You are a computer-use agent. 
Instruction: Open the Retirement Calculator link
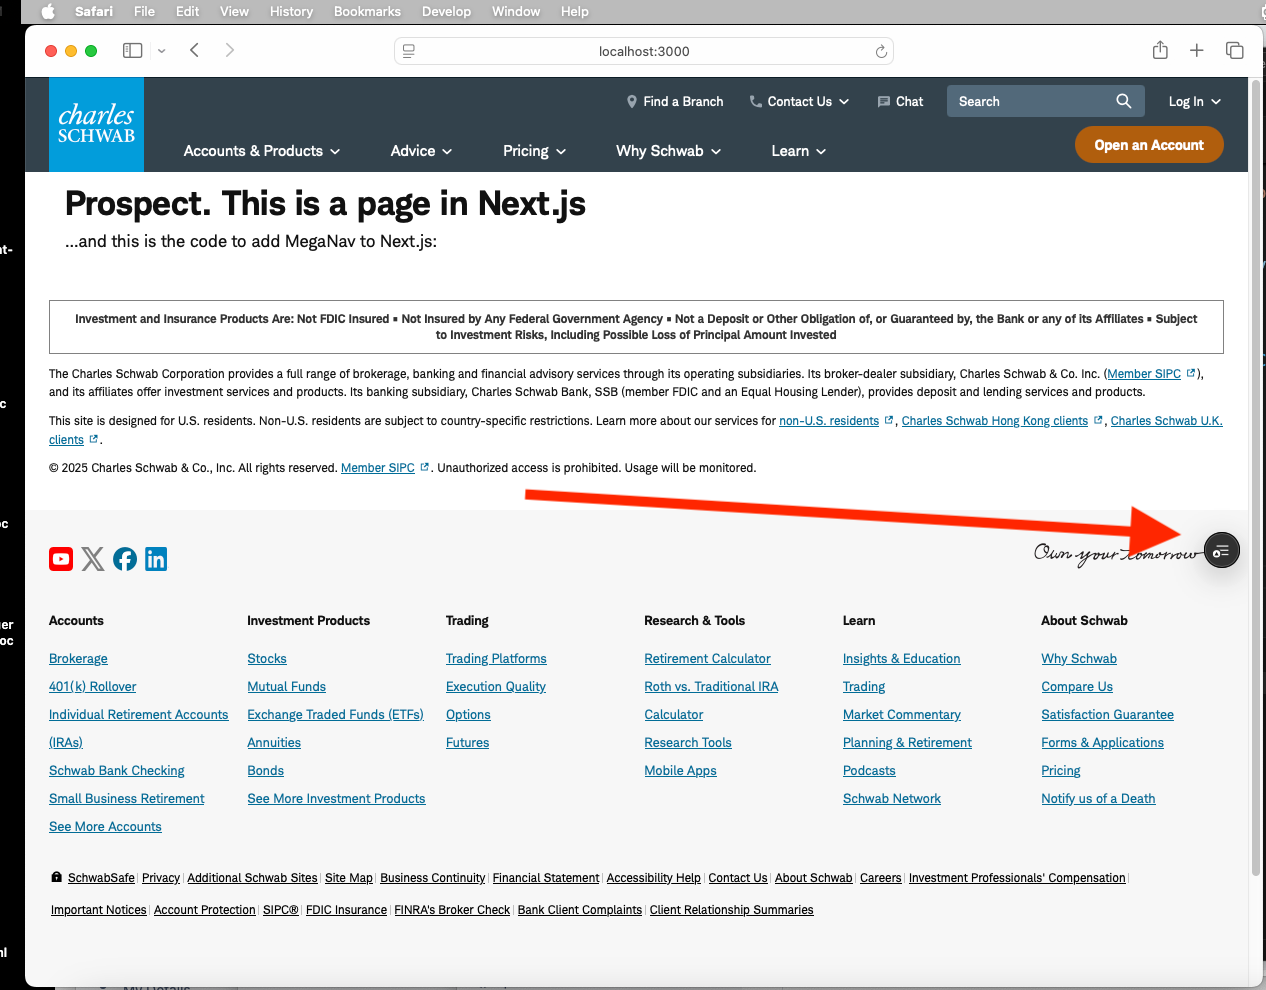tap(707, 659)
